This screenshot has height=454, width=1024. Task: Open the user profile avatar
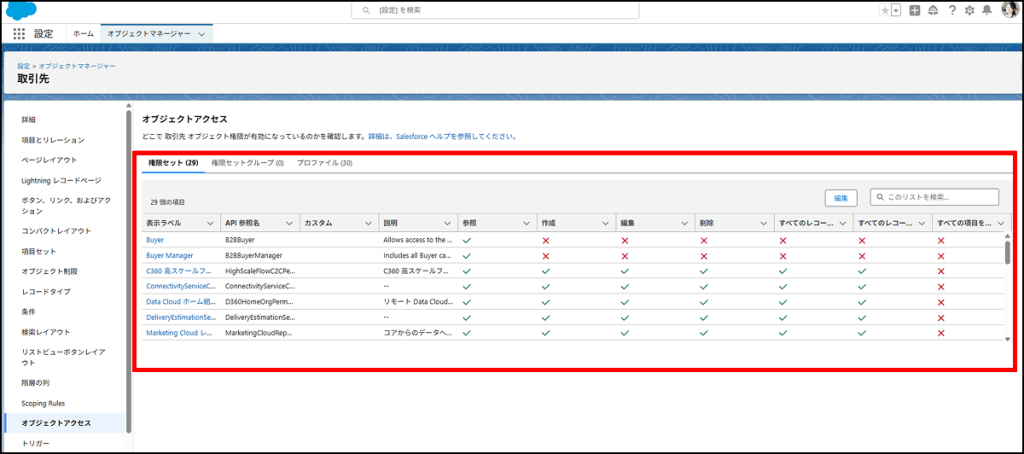1009,10
